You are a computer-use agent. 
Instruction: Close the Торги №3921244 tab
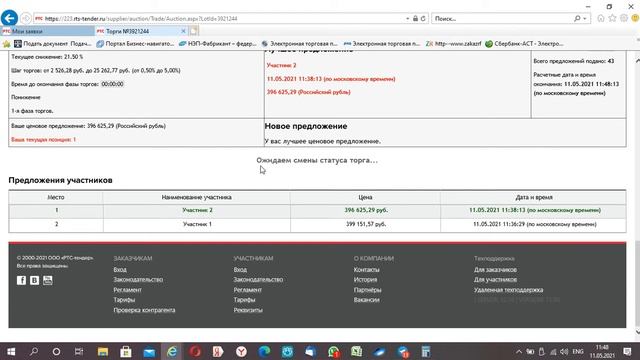183,31
